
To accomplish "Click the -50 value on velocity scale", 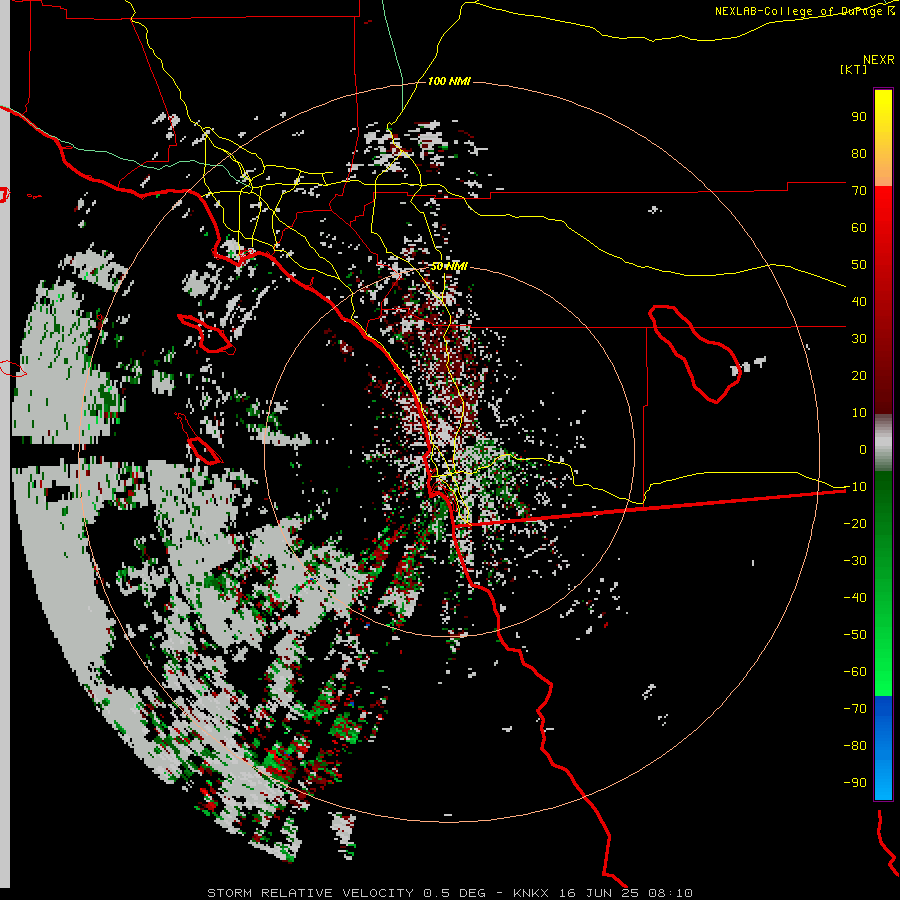I will coord(855,635).
